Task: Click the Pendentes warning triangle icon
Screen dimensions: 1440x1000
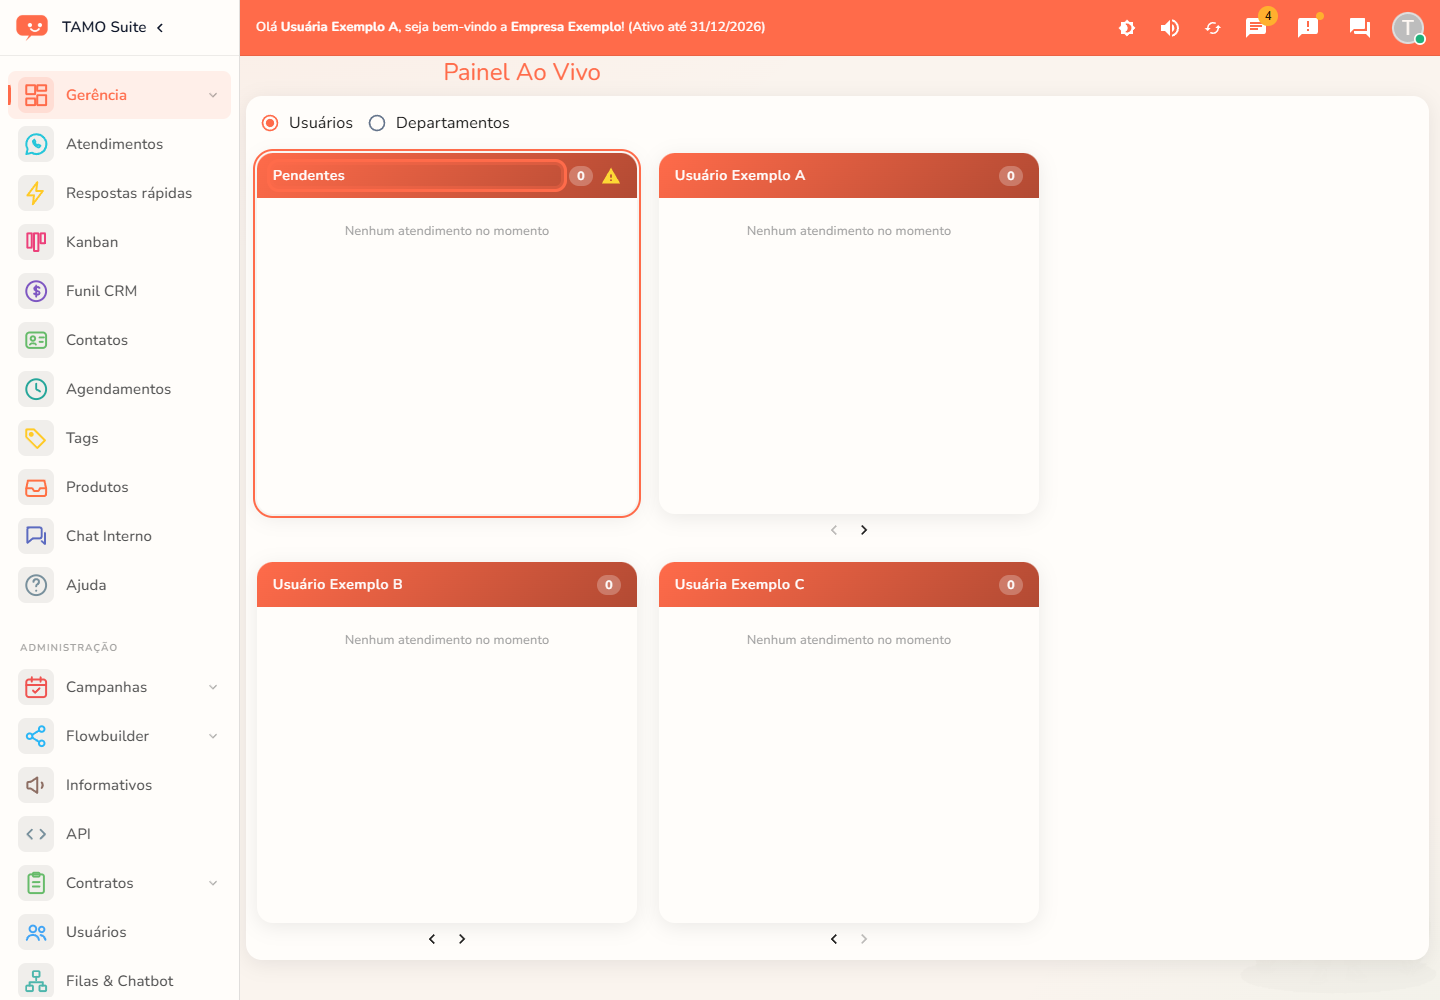Action: [x=611, y=176]
